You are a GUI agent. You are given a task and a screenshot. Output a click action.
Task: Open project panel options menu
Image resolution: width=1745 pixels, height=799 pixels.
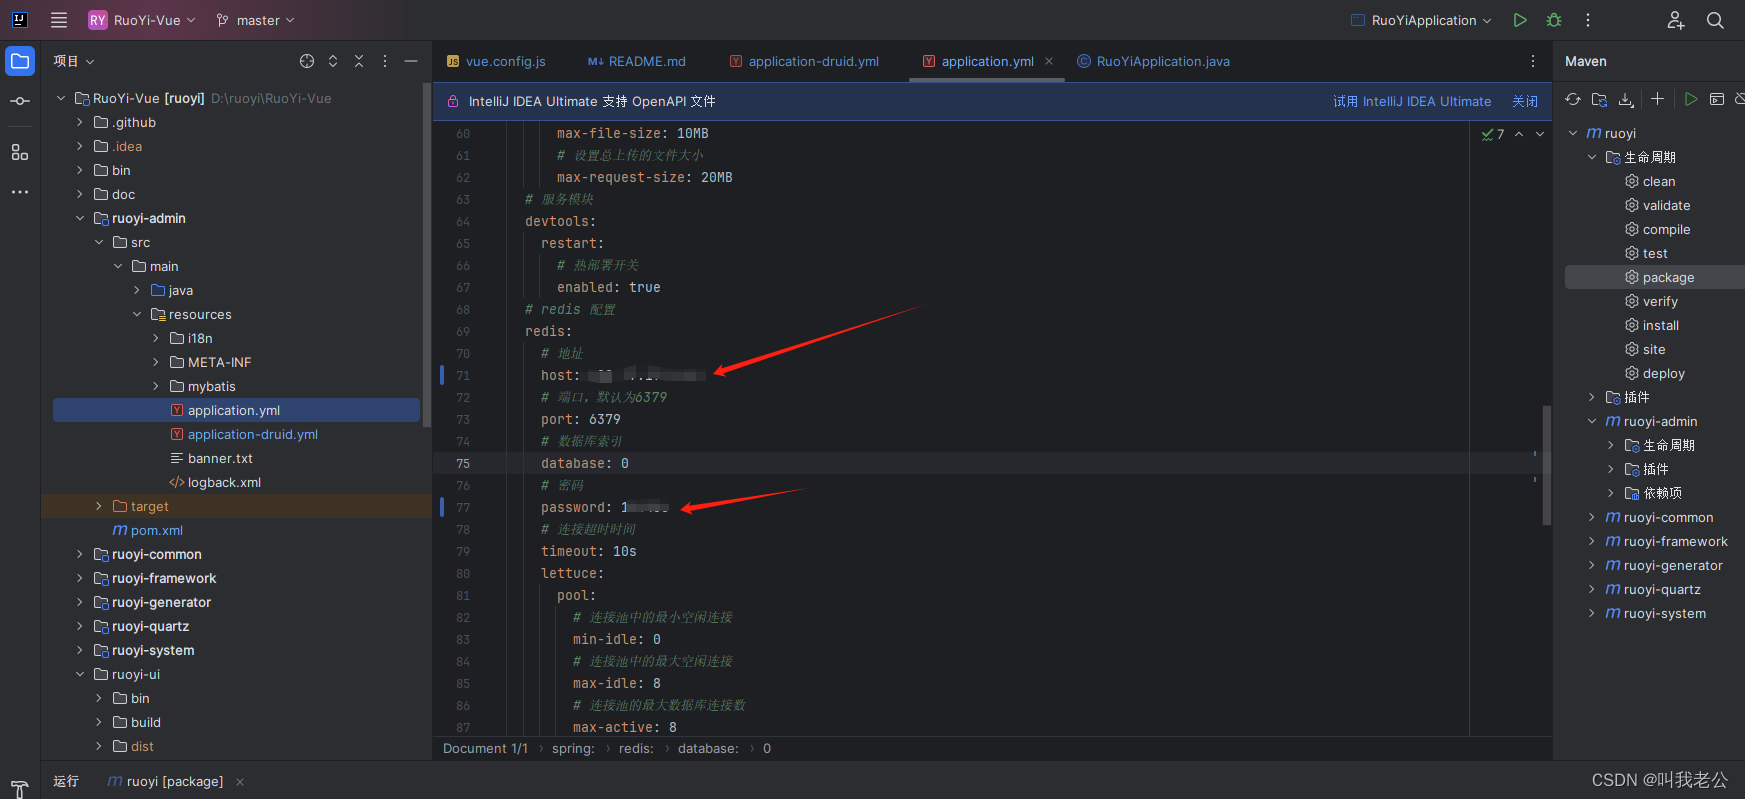(385, 61)
